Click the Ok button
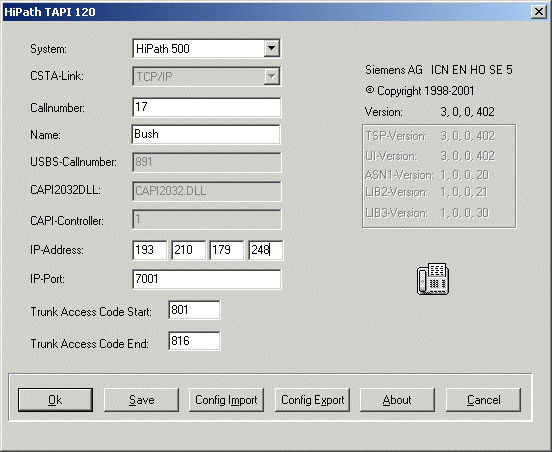This screenshot has height=452, width=552. (55, 400)
